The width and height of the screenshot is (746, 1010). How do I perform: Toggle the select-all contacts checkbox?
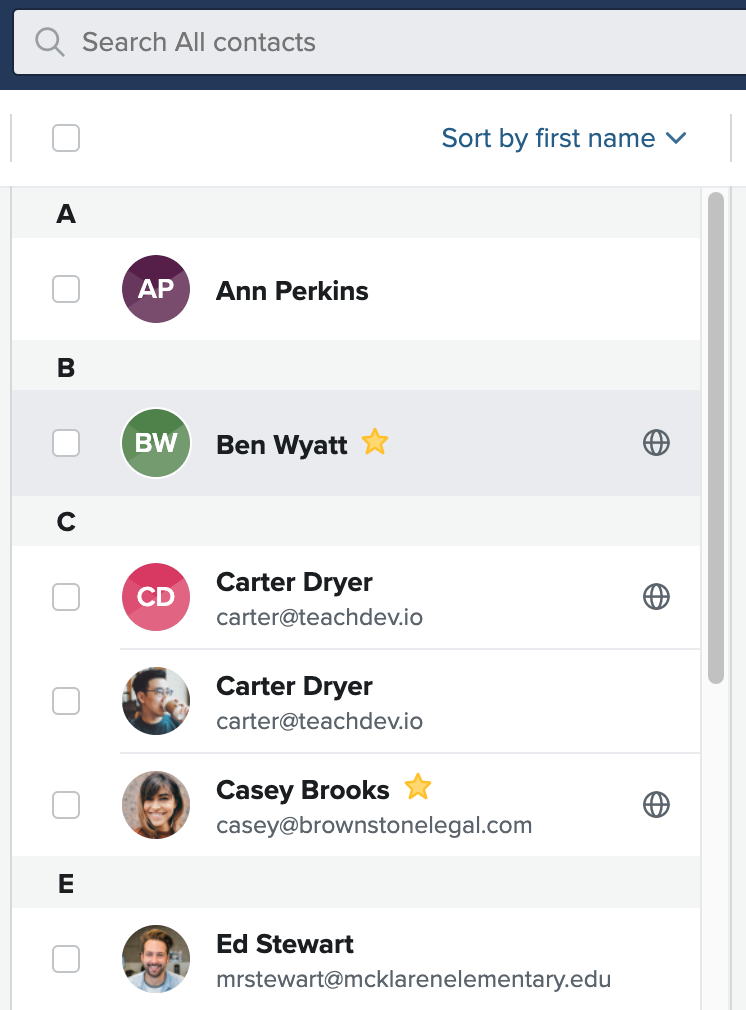pos(66,138)
